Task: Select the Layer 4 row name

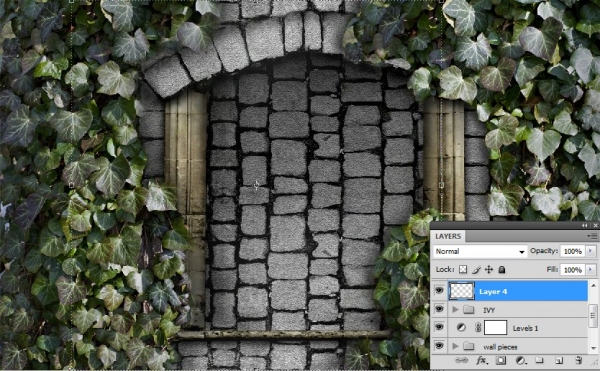Action: [x=493, y=291]
